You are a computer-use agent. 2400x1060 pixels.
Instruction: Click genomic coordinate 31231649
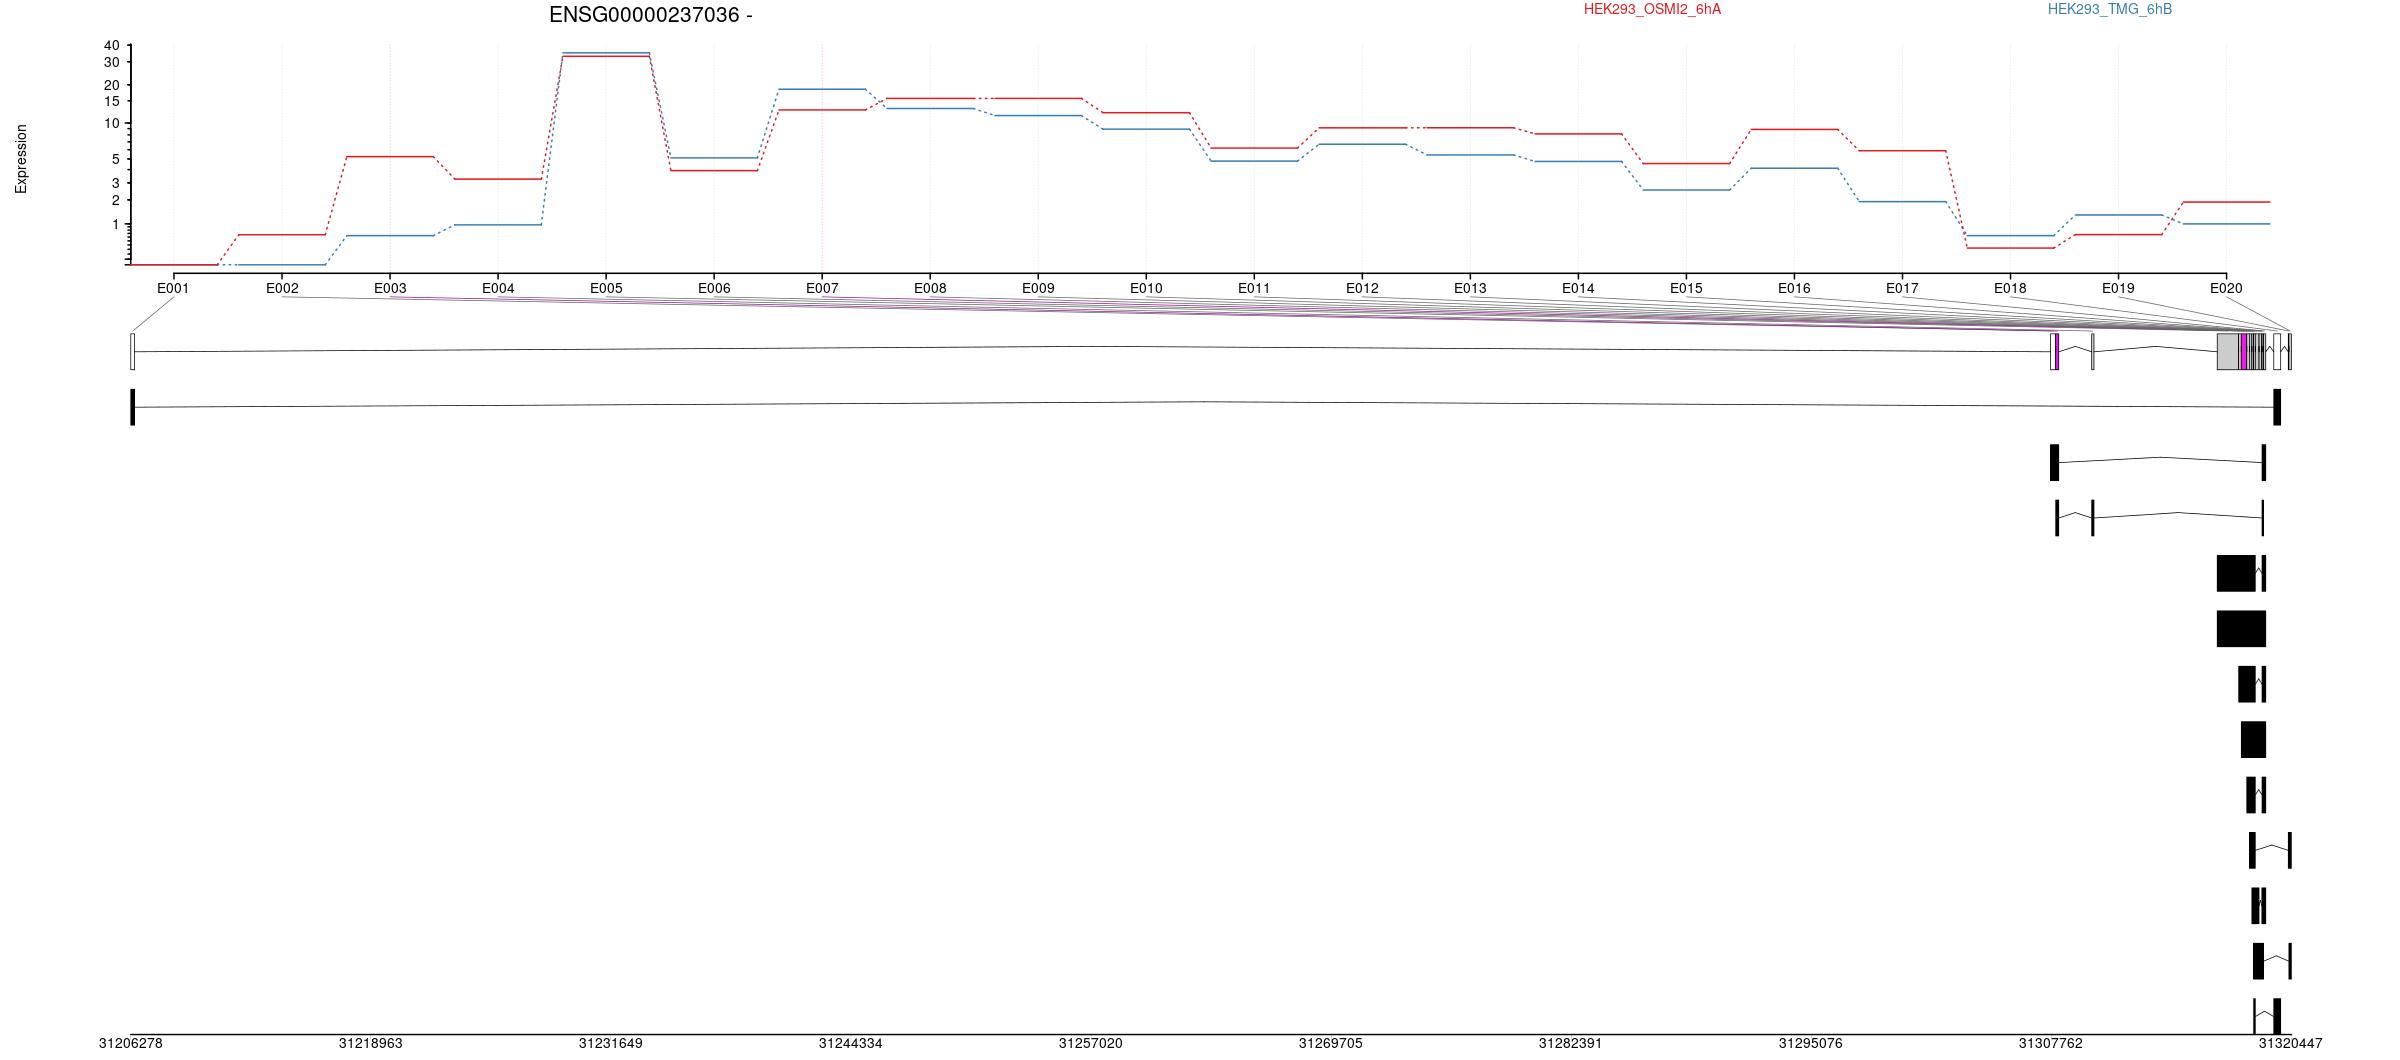(x=611, y=1043)
